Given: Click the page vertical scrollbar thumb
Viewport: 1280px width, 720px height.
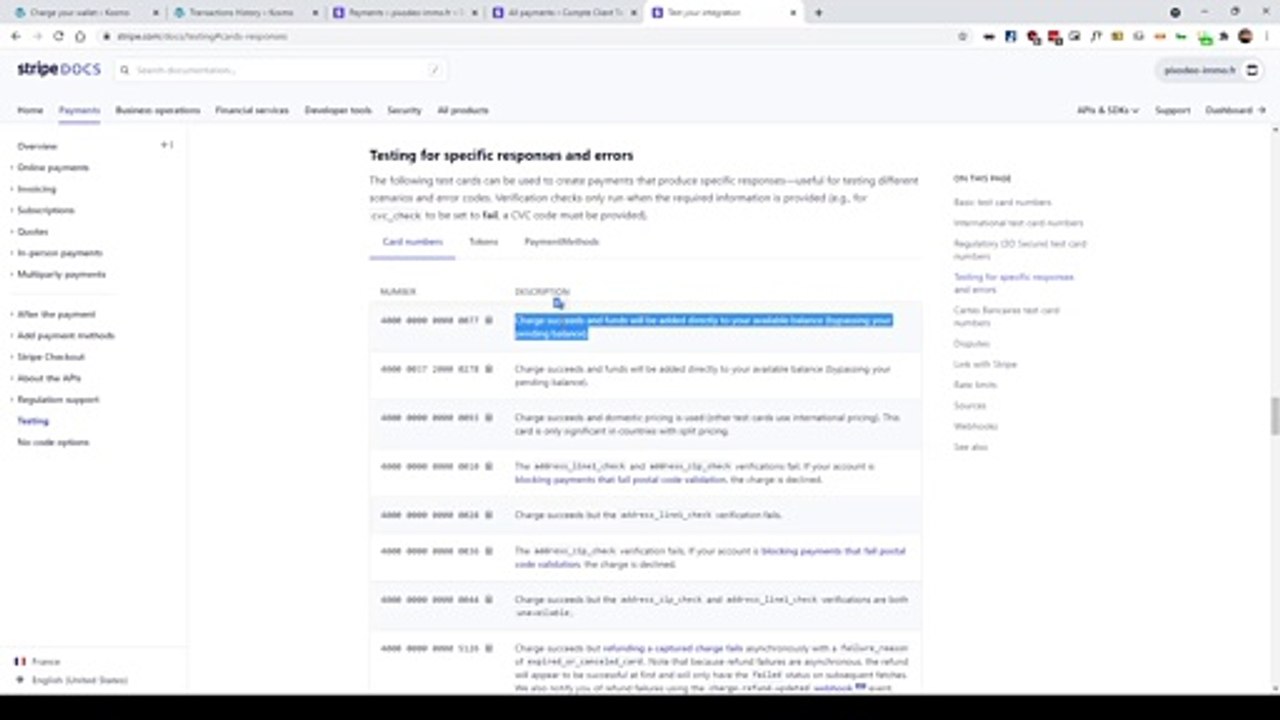Looking at the screenshot, I should click(1274, 415).
